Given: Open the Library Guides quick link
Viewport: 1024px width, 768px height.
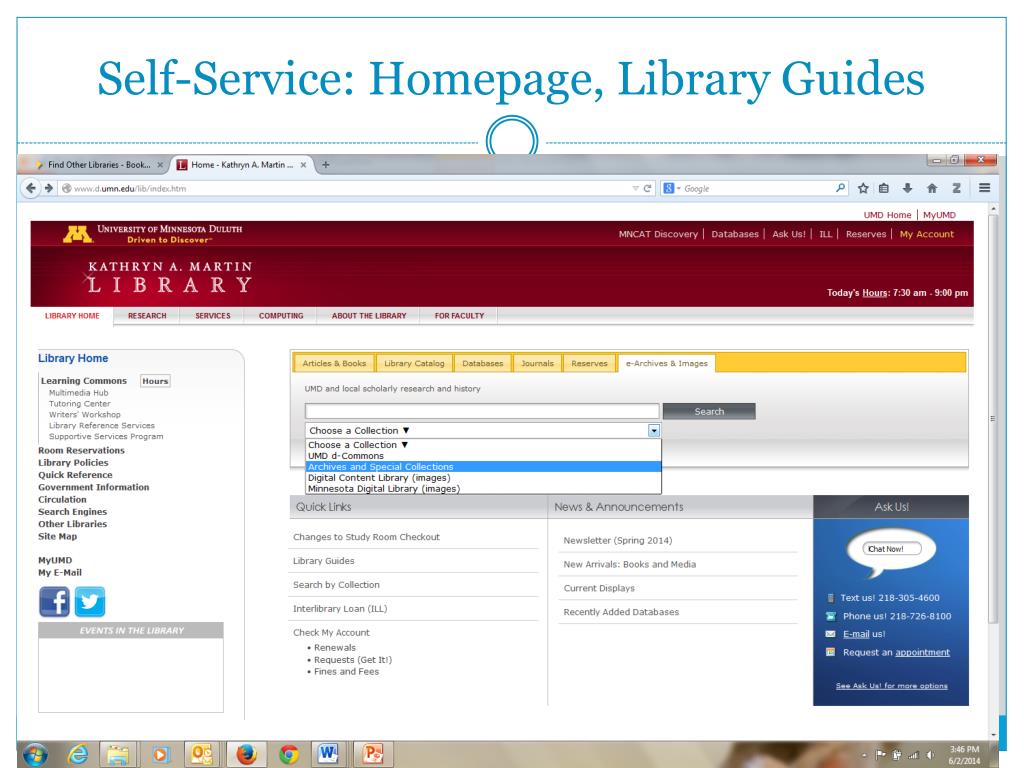Looking at the screenshot, I should (x=323, y=561).
